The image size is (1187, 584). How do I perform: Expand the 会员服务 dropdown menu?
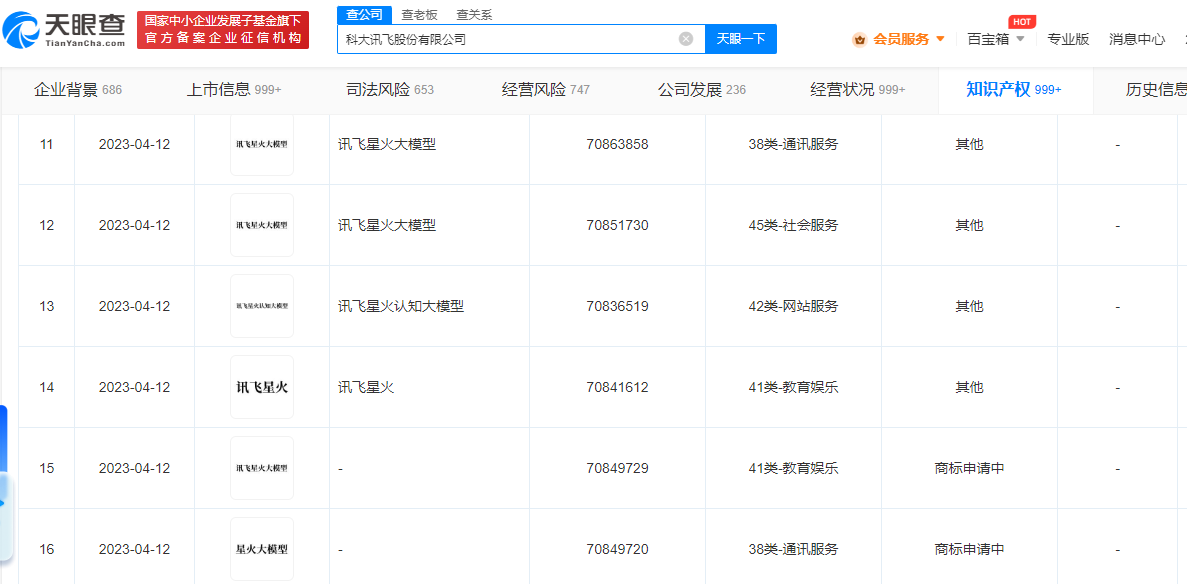click(x=940, y=39)
